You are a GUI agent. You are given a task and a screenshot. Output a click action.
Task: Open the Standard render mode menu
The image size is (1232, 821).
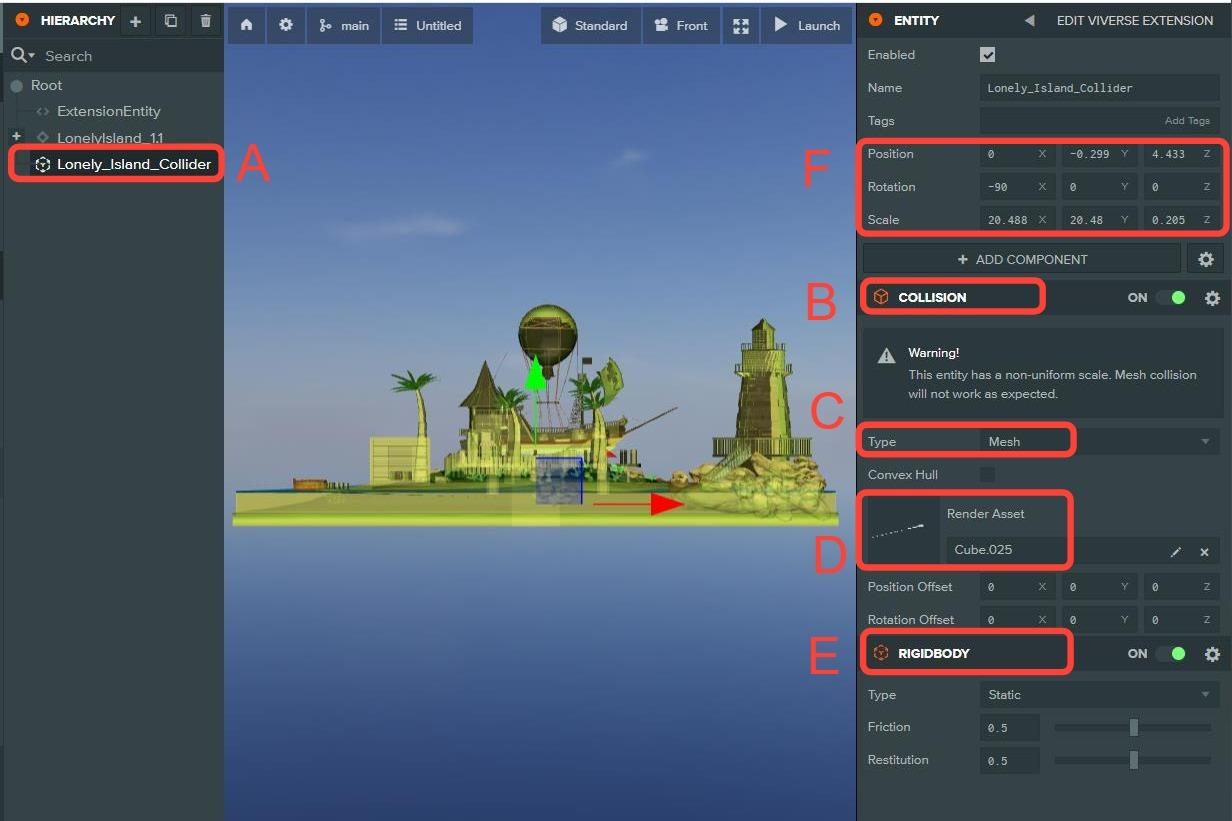(x=590, y=25)
